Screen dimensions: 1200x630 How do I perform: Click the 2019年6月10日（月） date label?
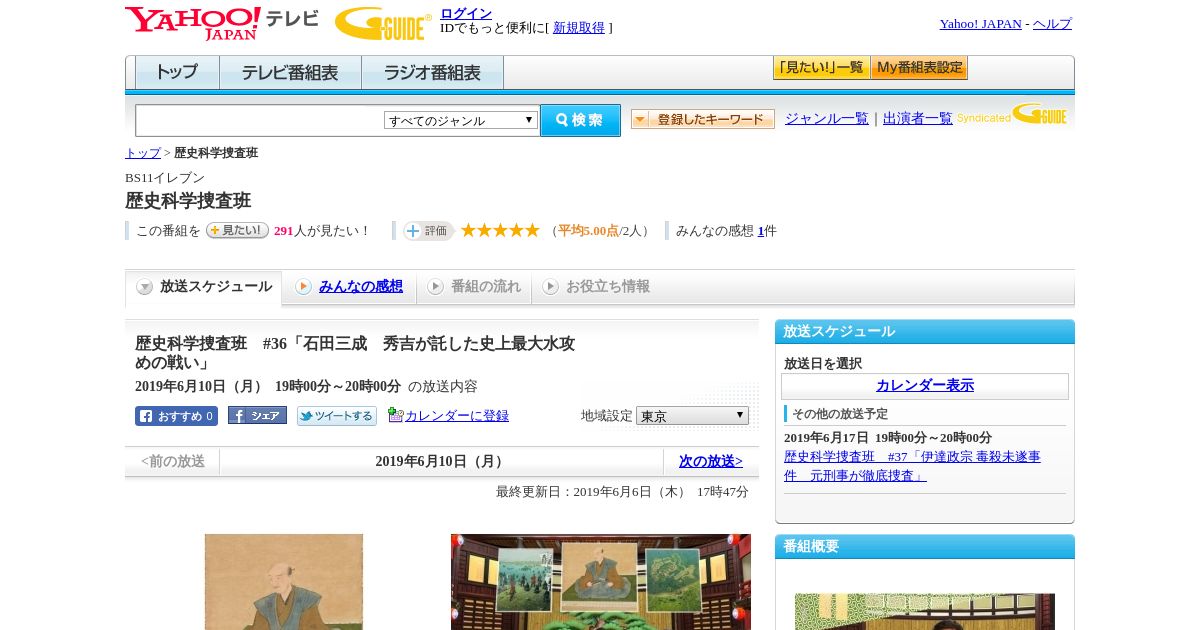click(441, 461)
